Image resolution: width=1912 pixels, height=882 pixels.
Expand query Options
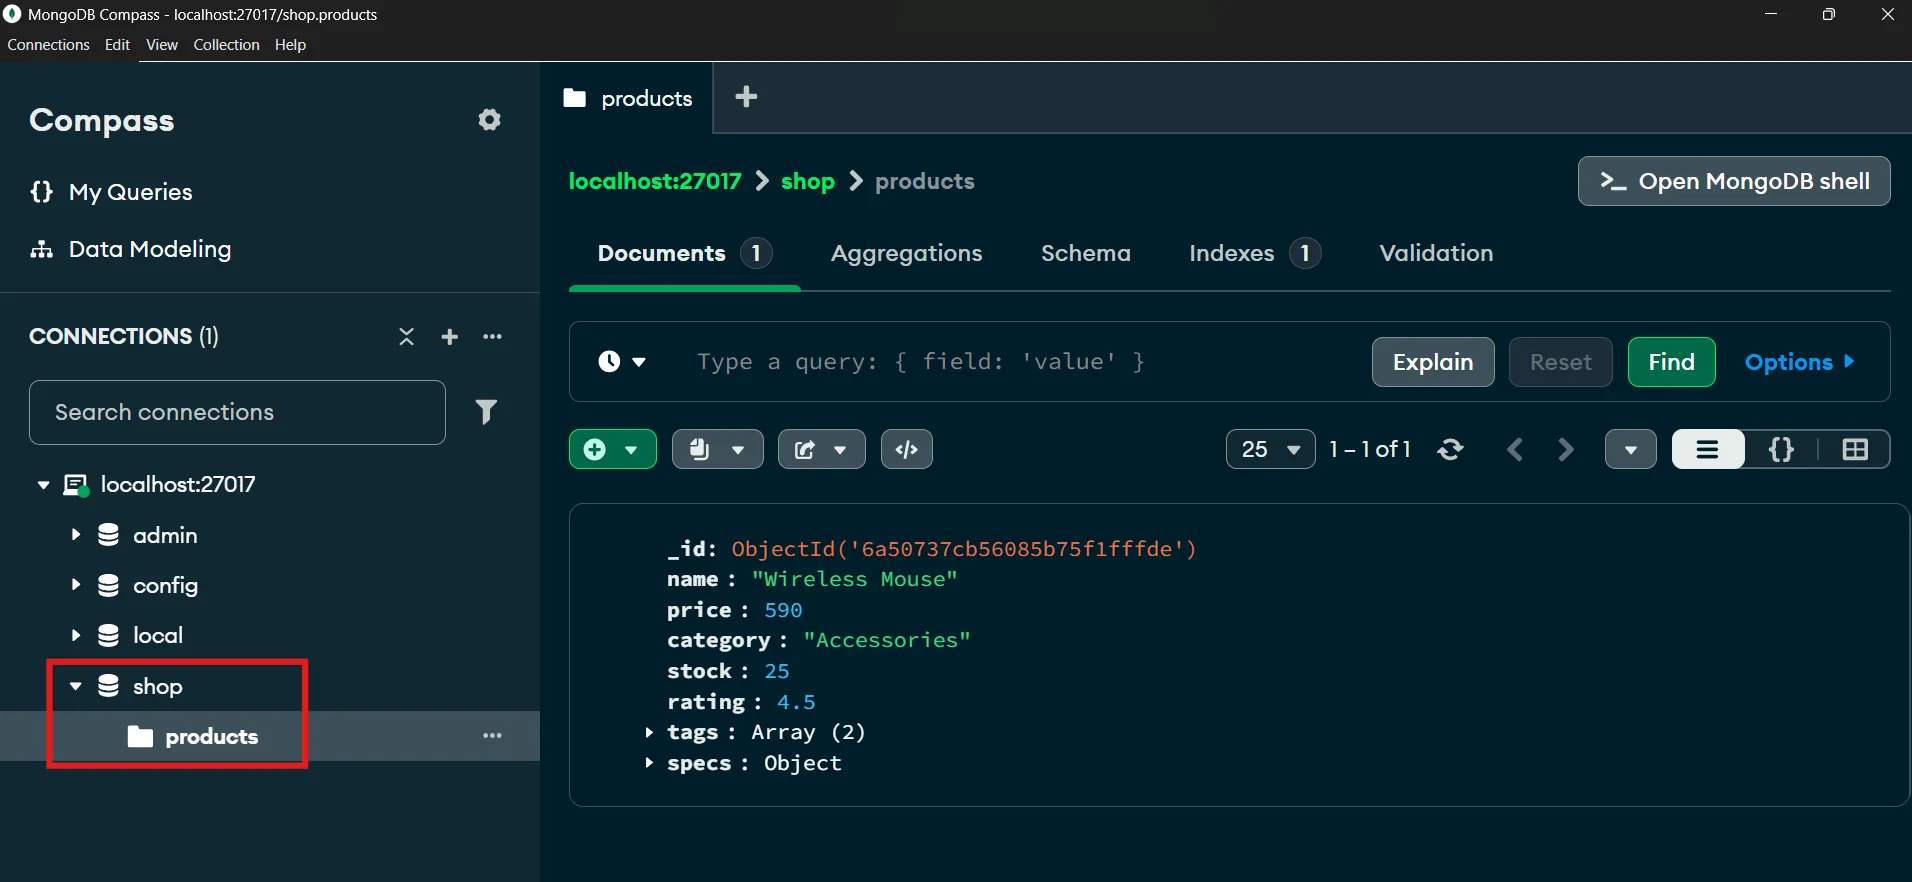click(1800, 362)
